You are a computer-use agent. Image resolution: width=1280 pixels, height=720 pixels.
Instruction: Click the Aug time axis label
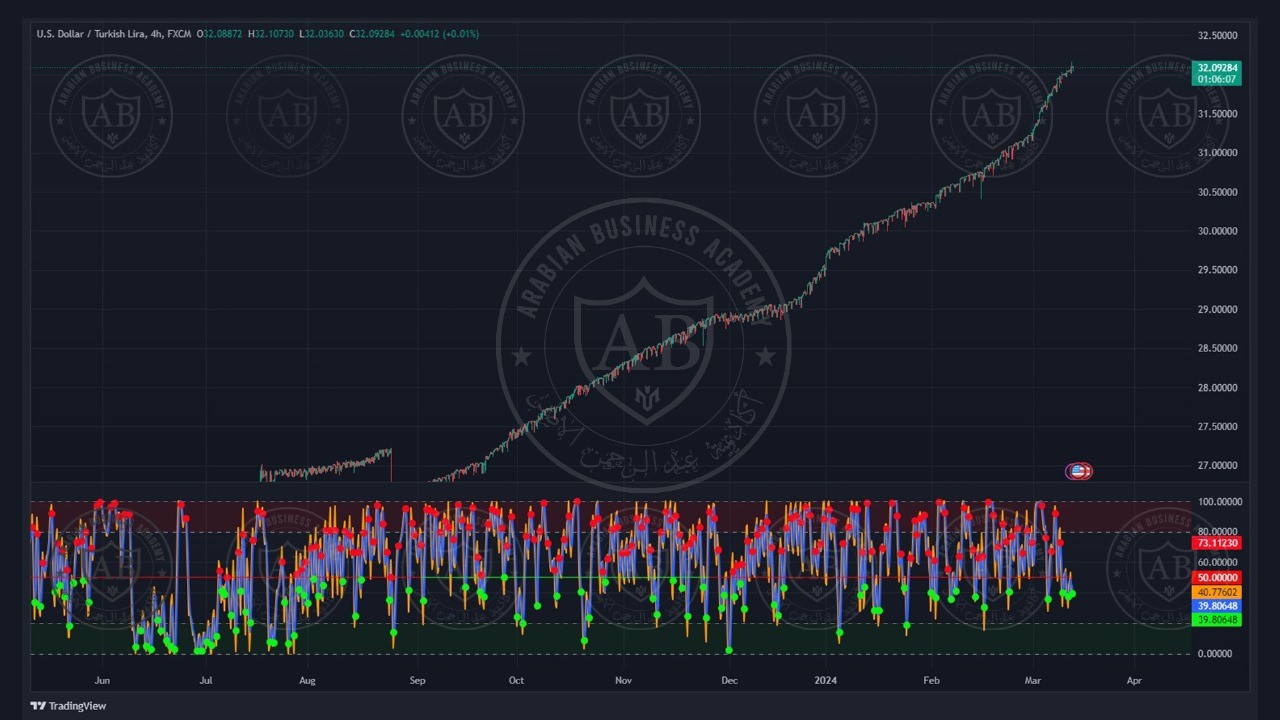(x=307, y=680)
